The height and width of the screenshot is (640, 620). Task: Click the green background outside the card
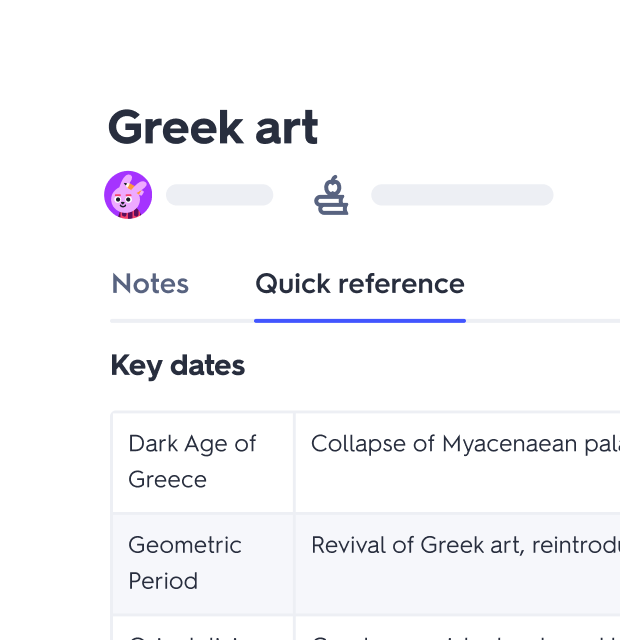click(x=25, y=300)
